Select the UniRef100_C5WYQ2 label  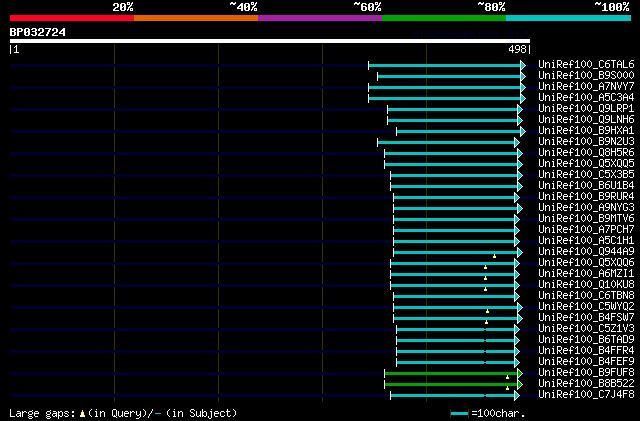tap(586, 307)
